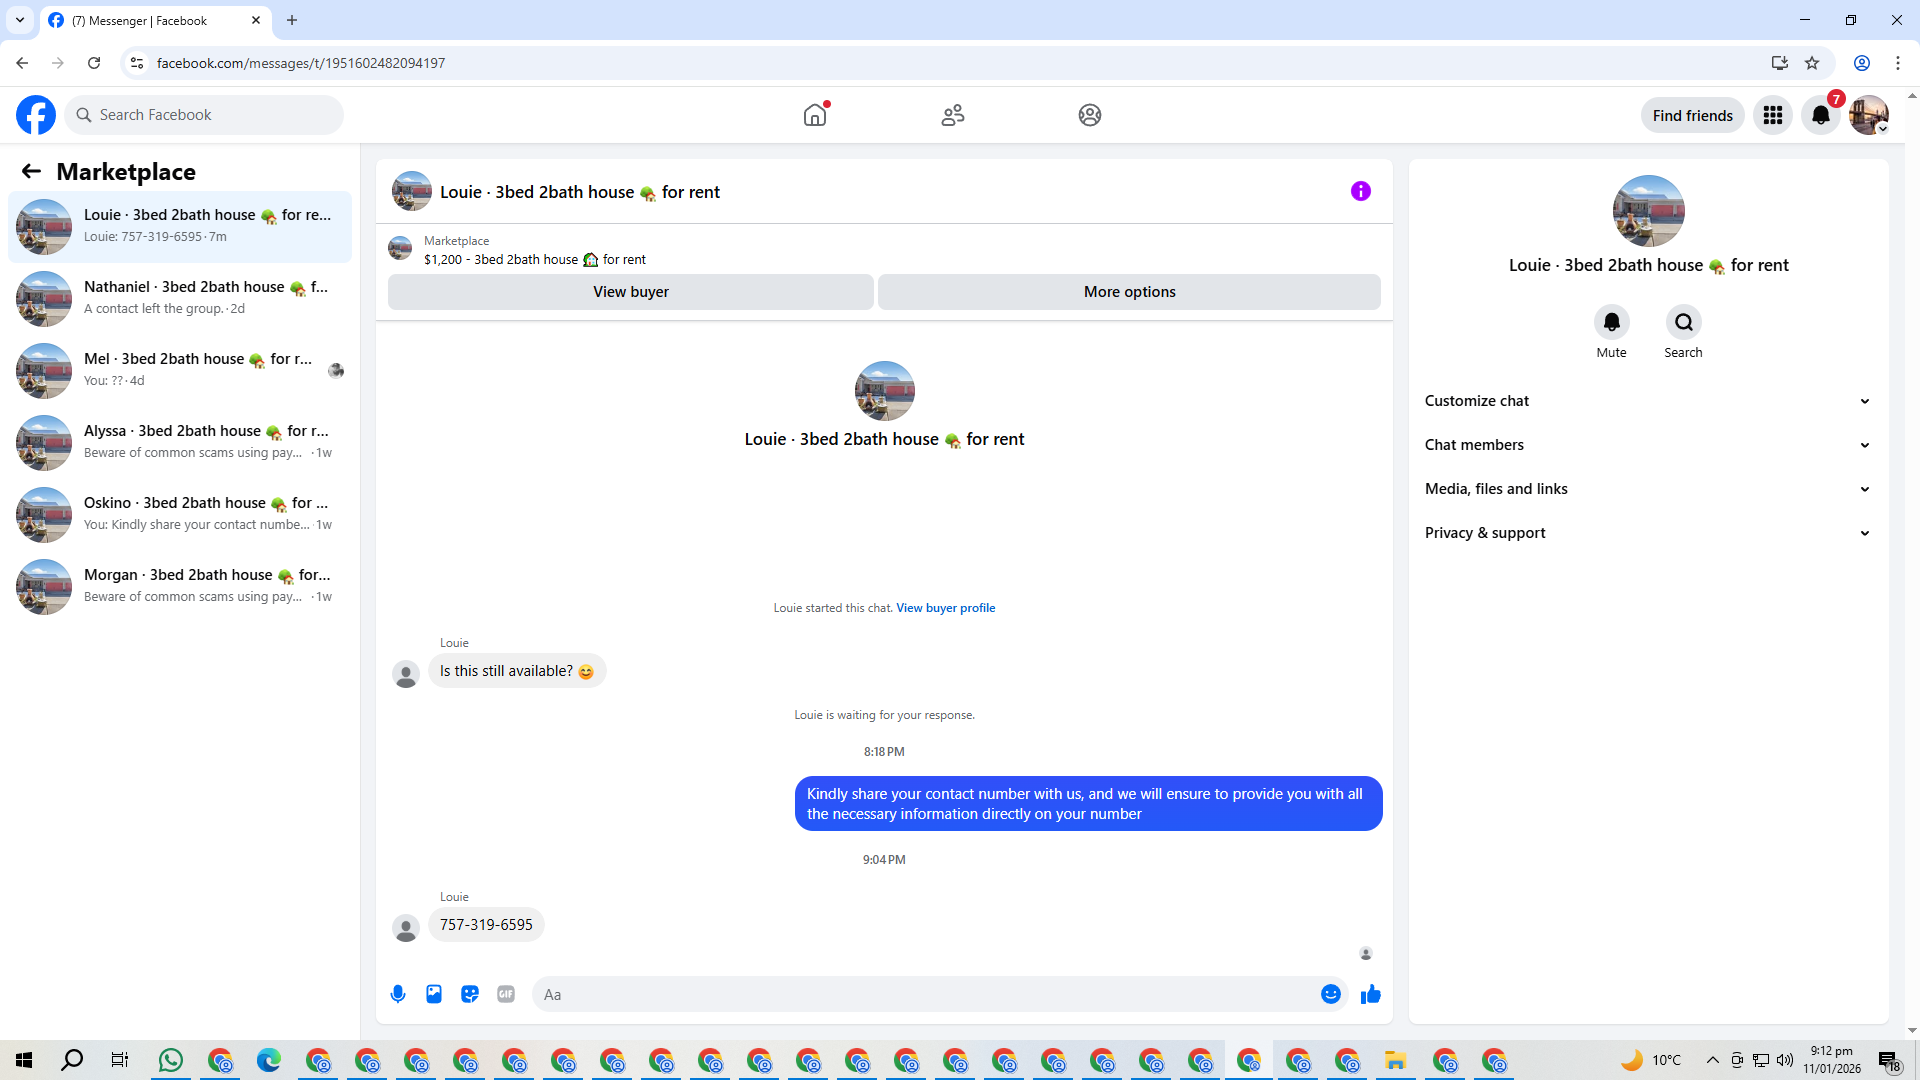The width and height of the screenshot is (1920, 1080).
Task: Open Morgan's 3bed 2bath house conversation
Action: coord(180,587)
